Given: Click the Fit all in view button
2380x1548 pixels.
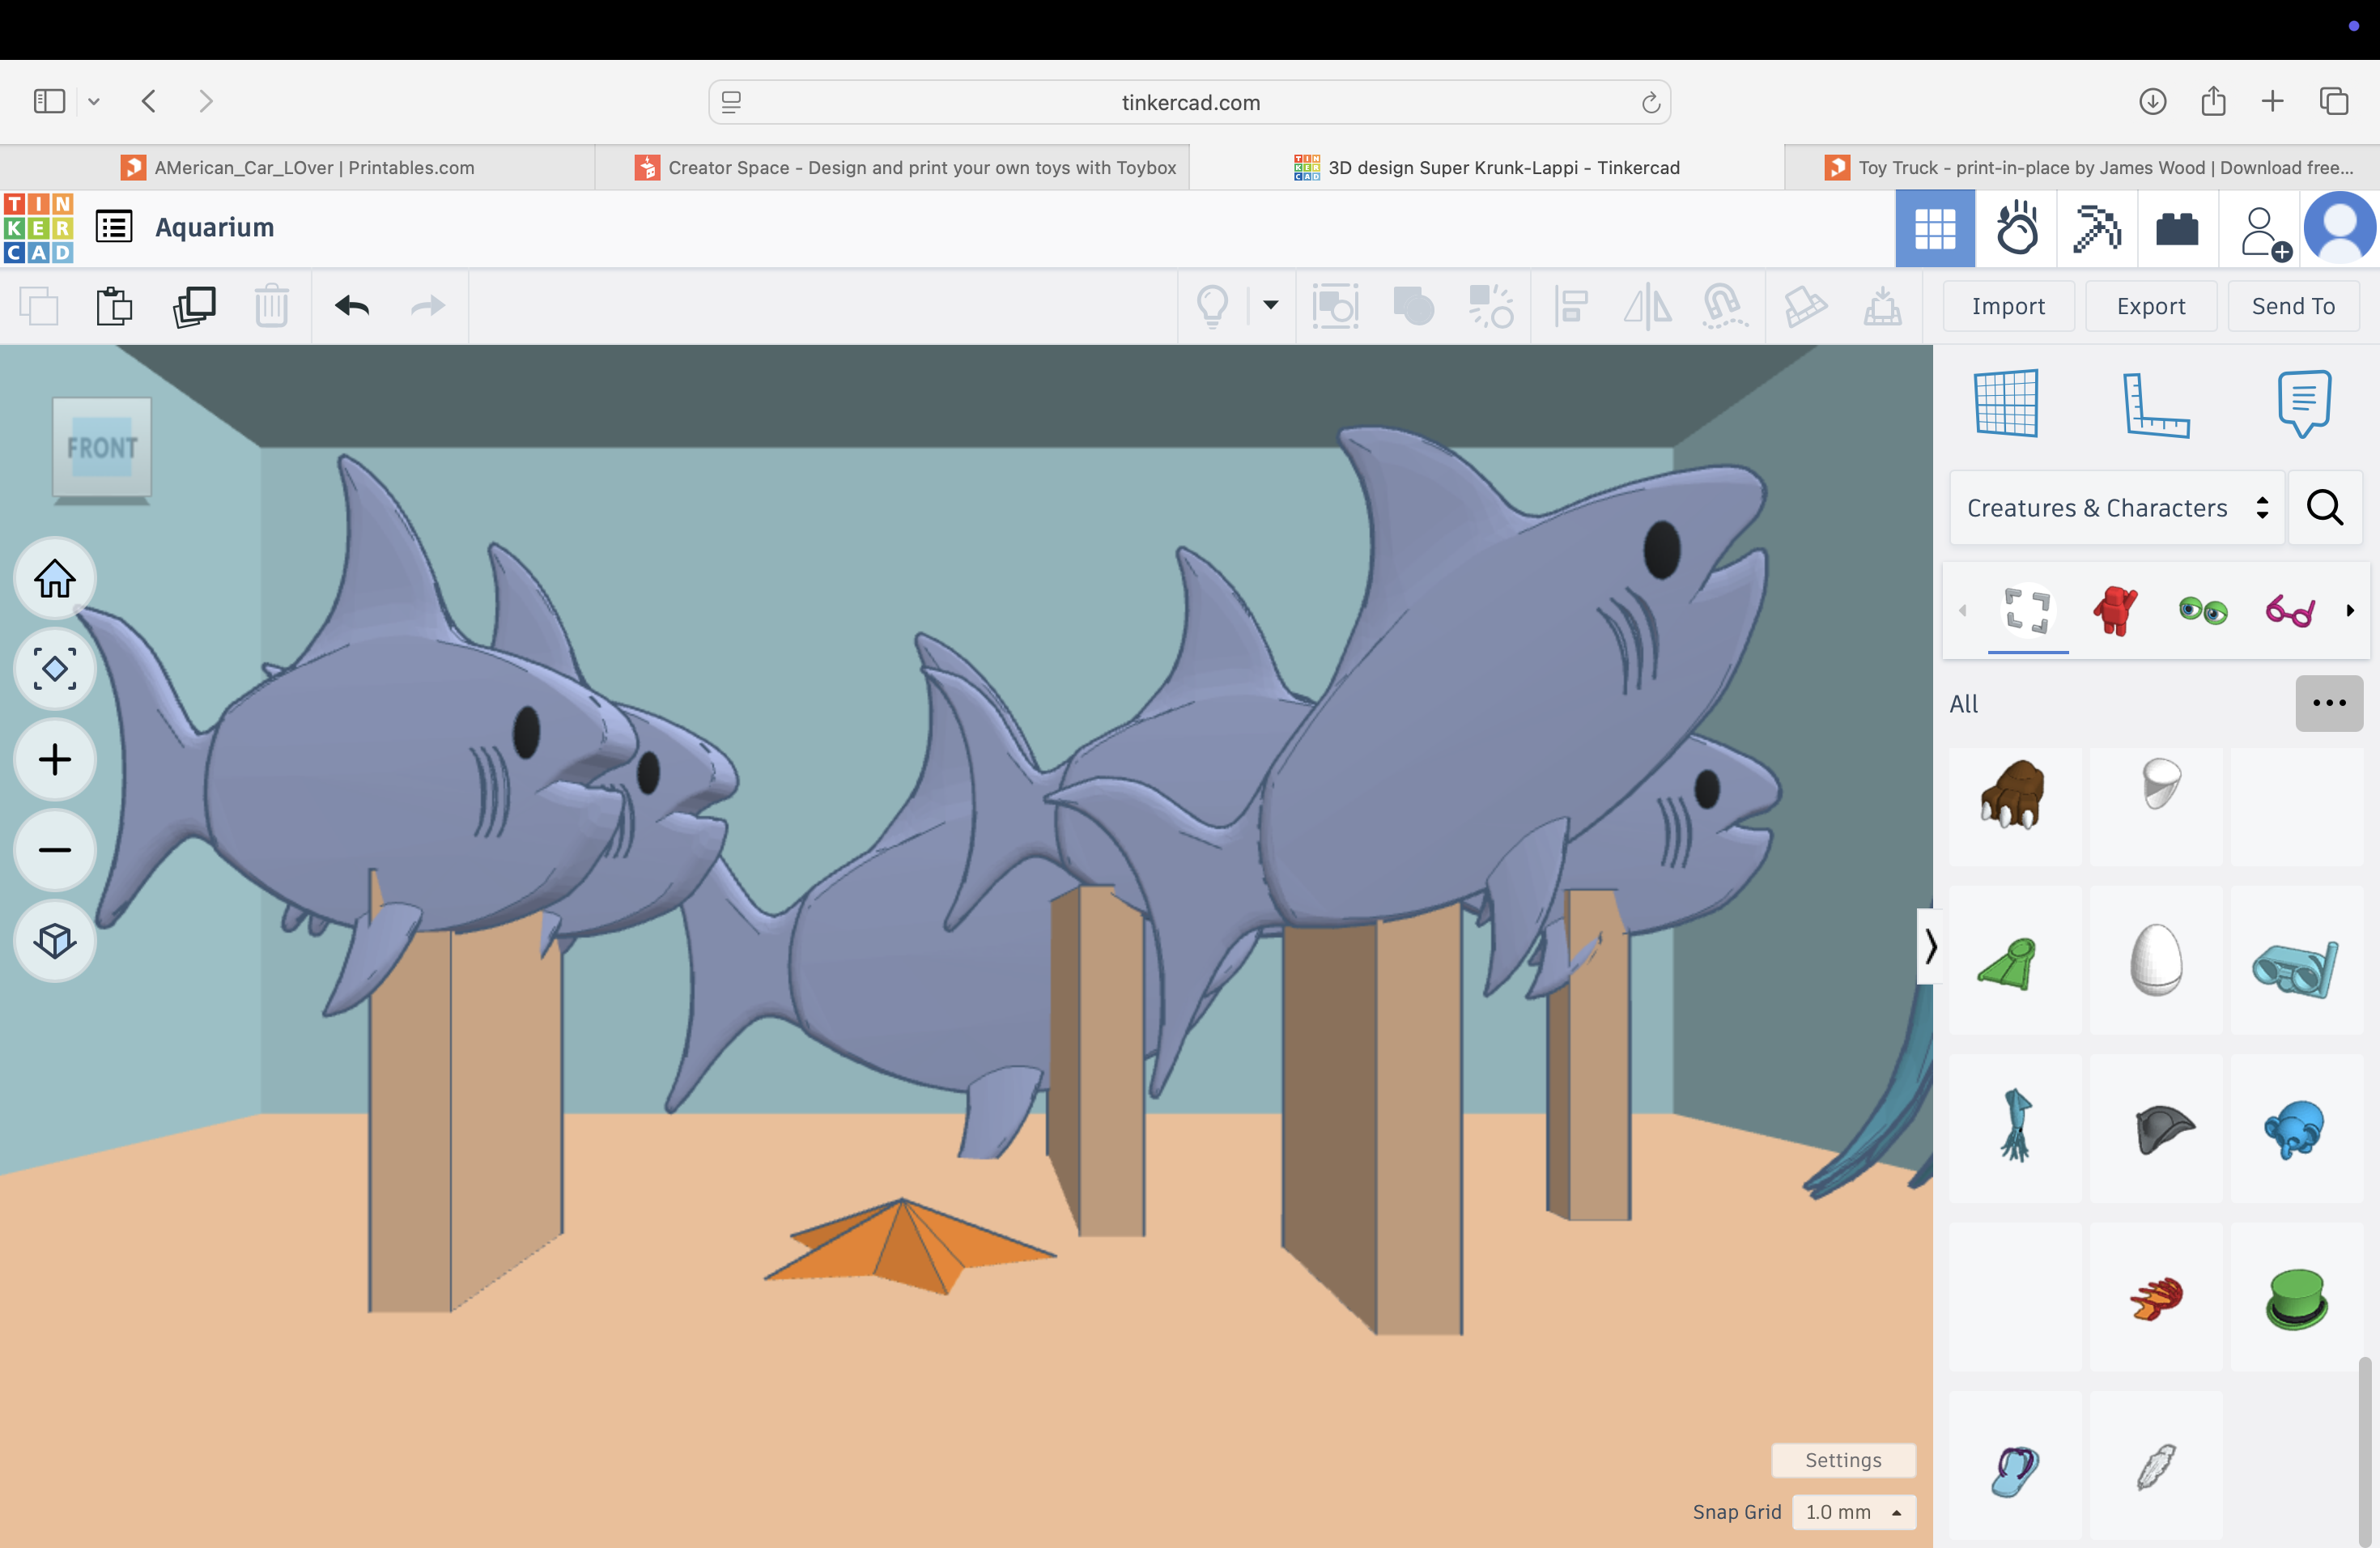Looking at the screenshot, I should pos(55,669).
